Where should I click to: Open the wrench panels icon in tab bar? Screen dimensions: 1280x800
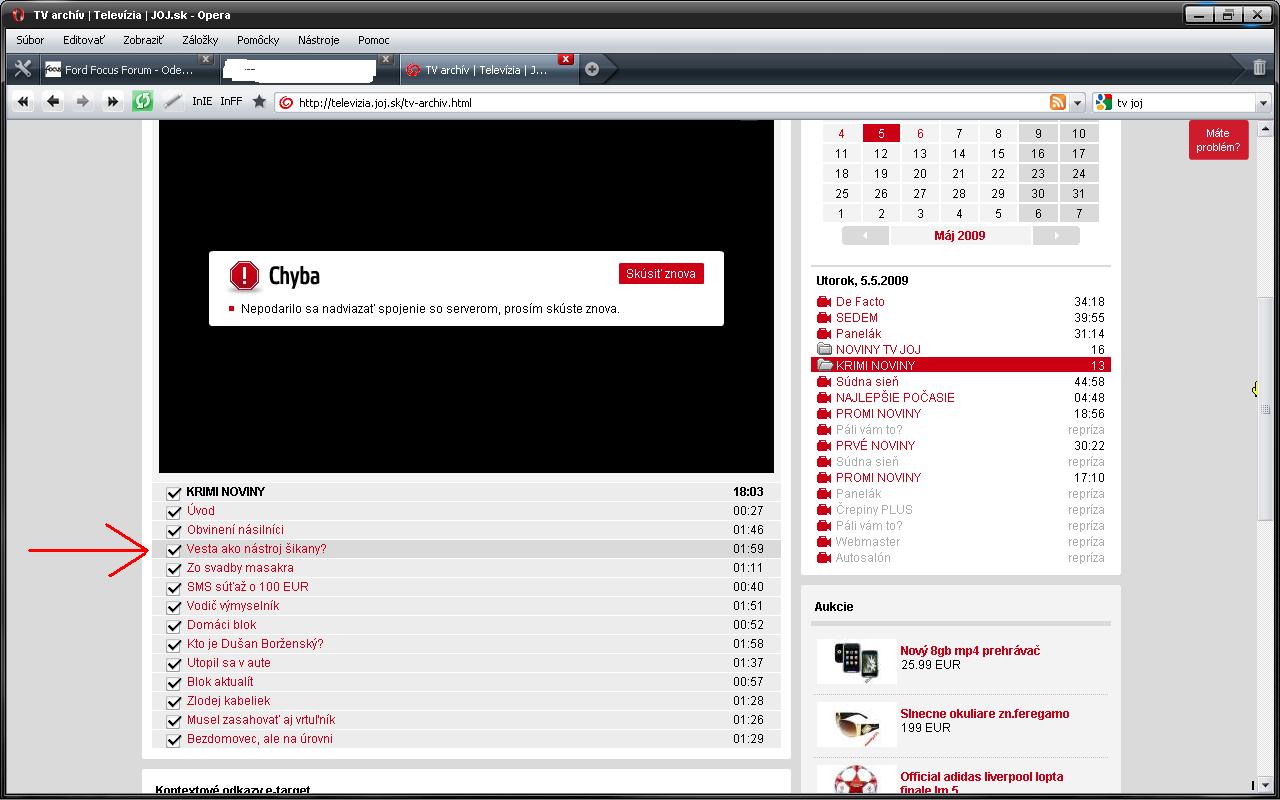(x=22, y=69)
